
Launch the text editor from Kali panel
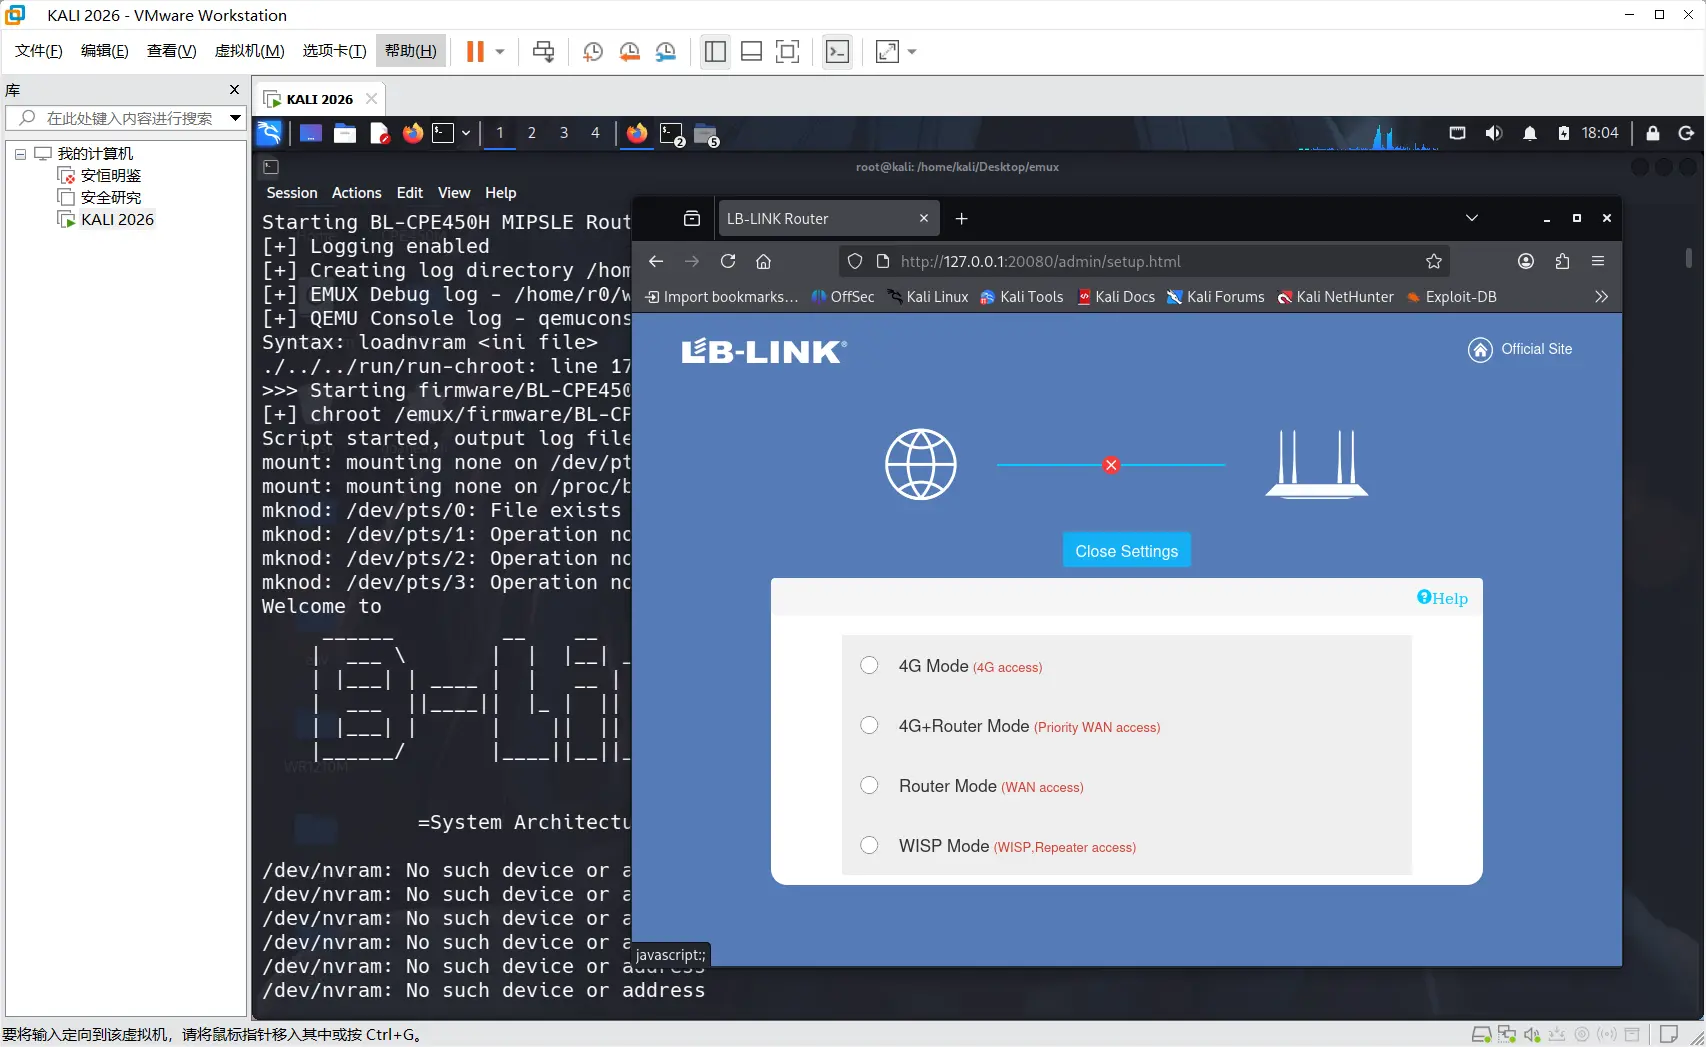(x=379, y=133)
